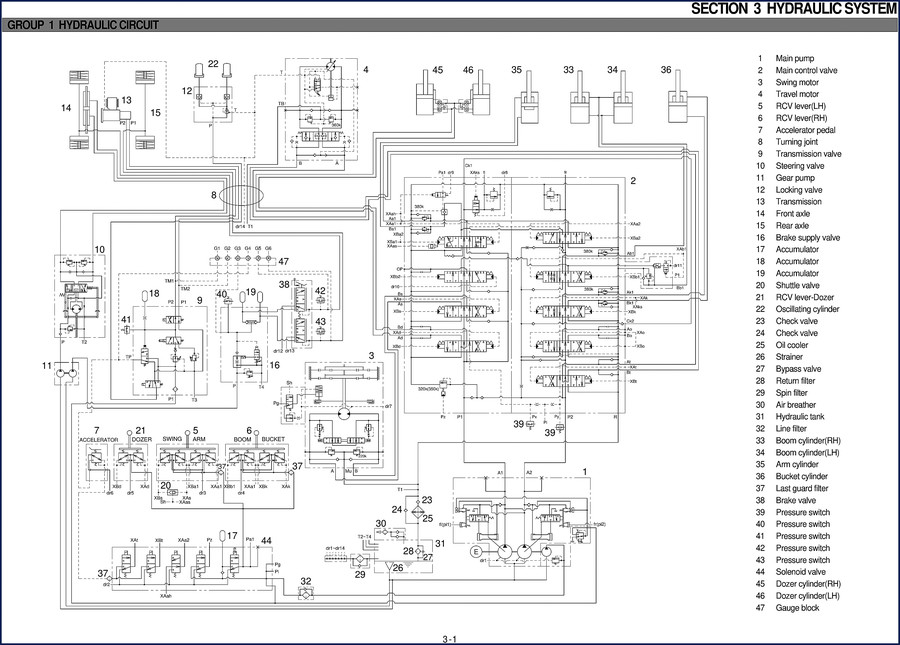Select 'Steering valve' legend entry
Screen dimensions: 900x645
800,166
